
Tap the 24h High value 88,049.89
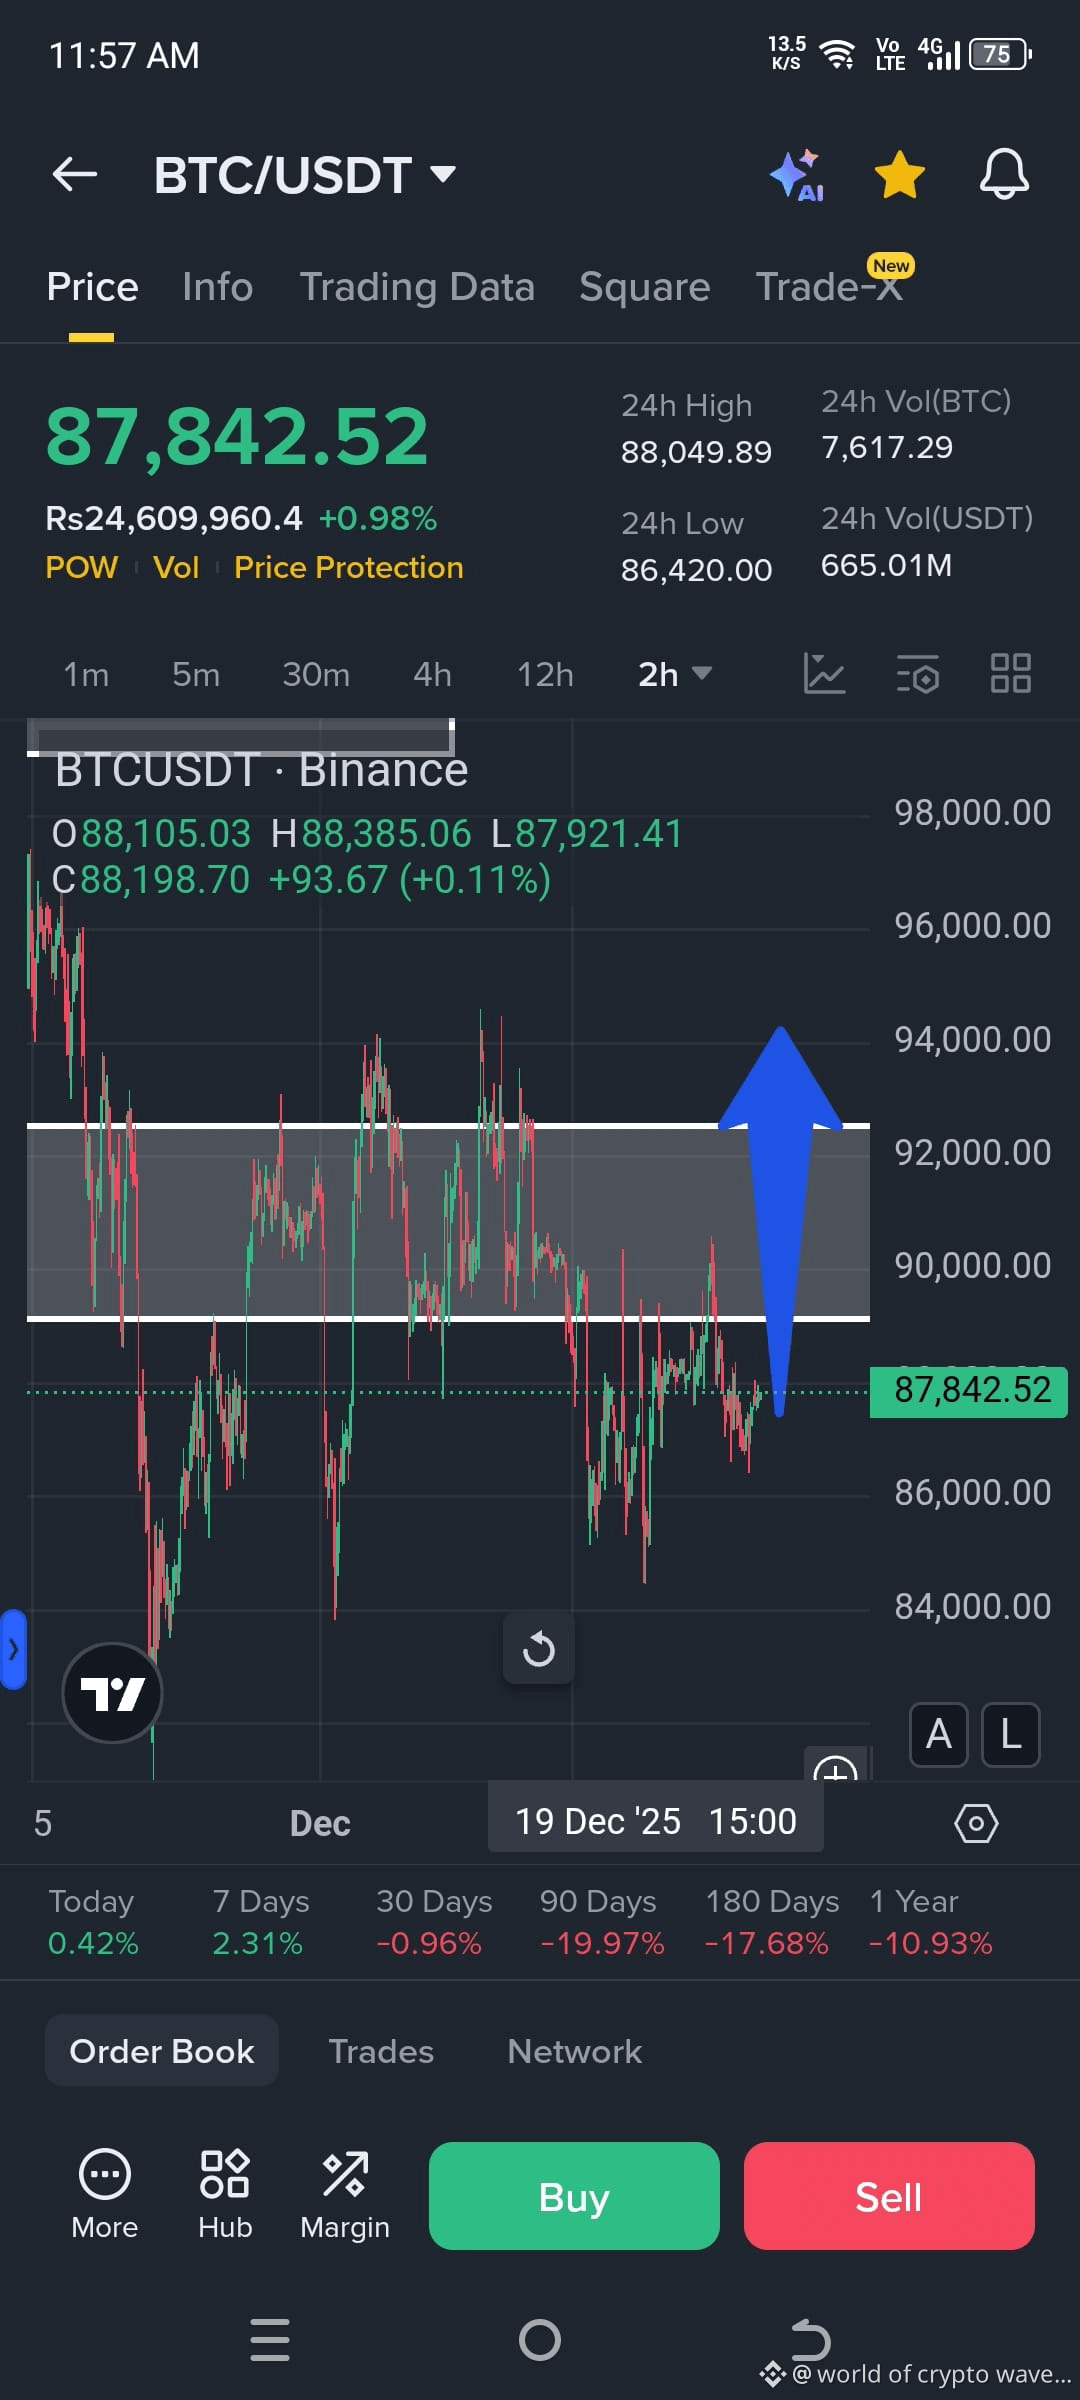[x=696, y=452]
